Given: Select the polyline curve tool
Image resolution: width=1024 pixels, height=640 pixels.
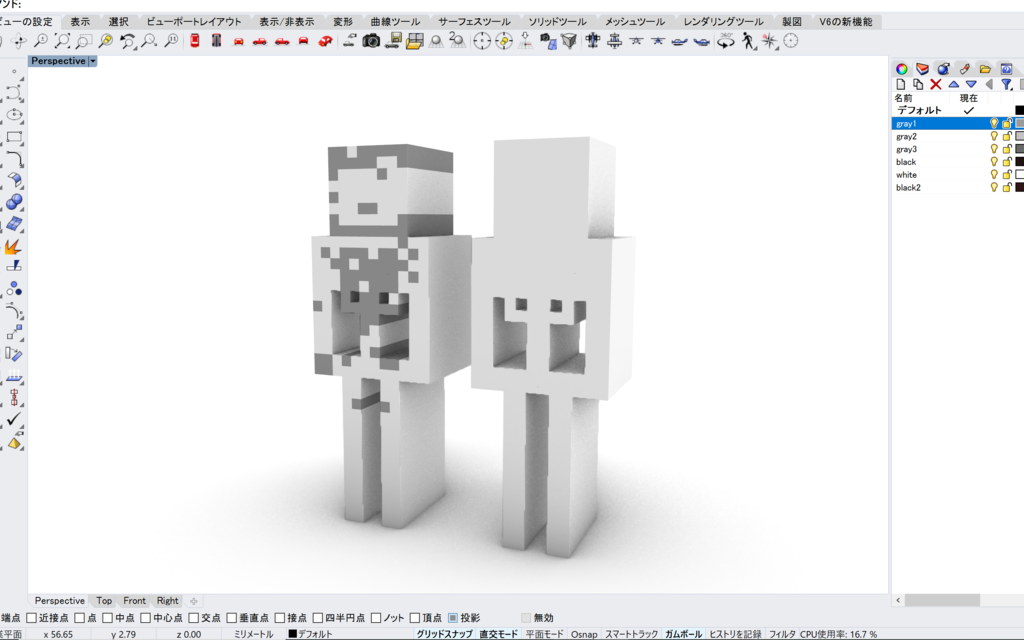Looking at the screenshot, I should point(14,93).
